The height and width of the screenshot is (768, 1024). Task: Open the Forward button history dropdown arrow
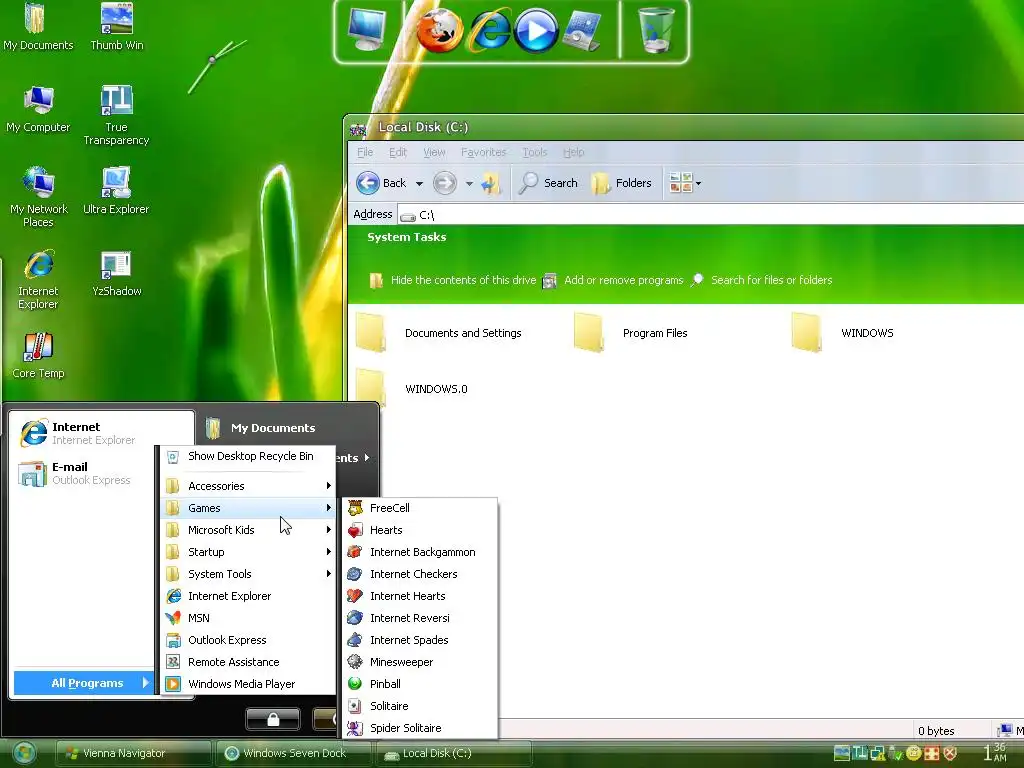tap(469, 184)
